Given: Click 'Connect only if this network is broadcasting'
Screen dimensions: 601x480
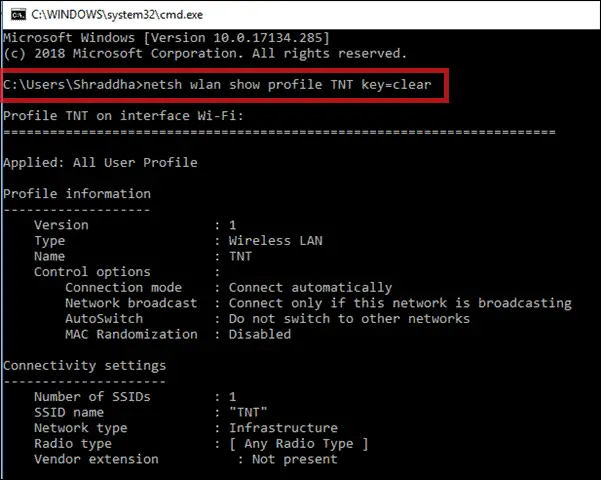Looking at the screenshot, I should pyautogui.click(x=400, y=303).
